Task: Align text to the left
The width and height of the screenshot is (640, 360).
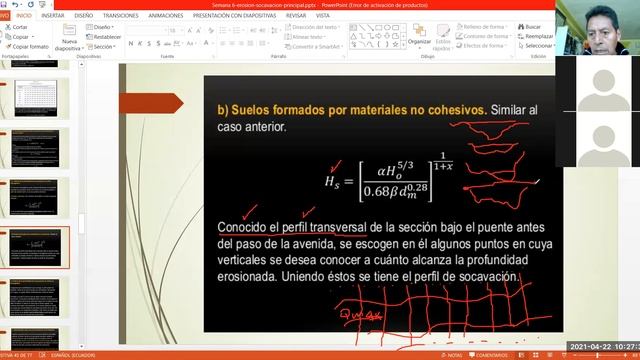Action: (x=223, y=43)
